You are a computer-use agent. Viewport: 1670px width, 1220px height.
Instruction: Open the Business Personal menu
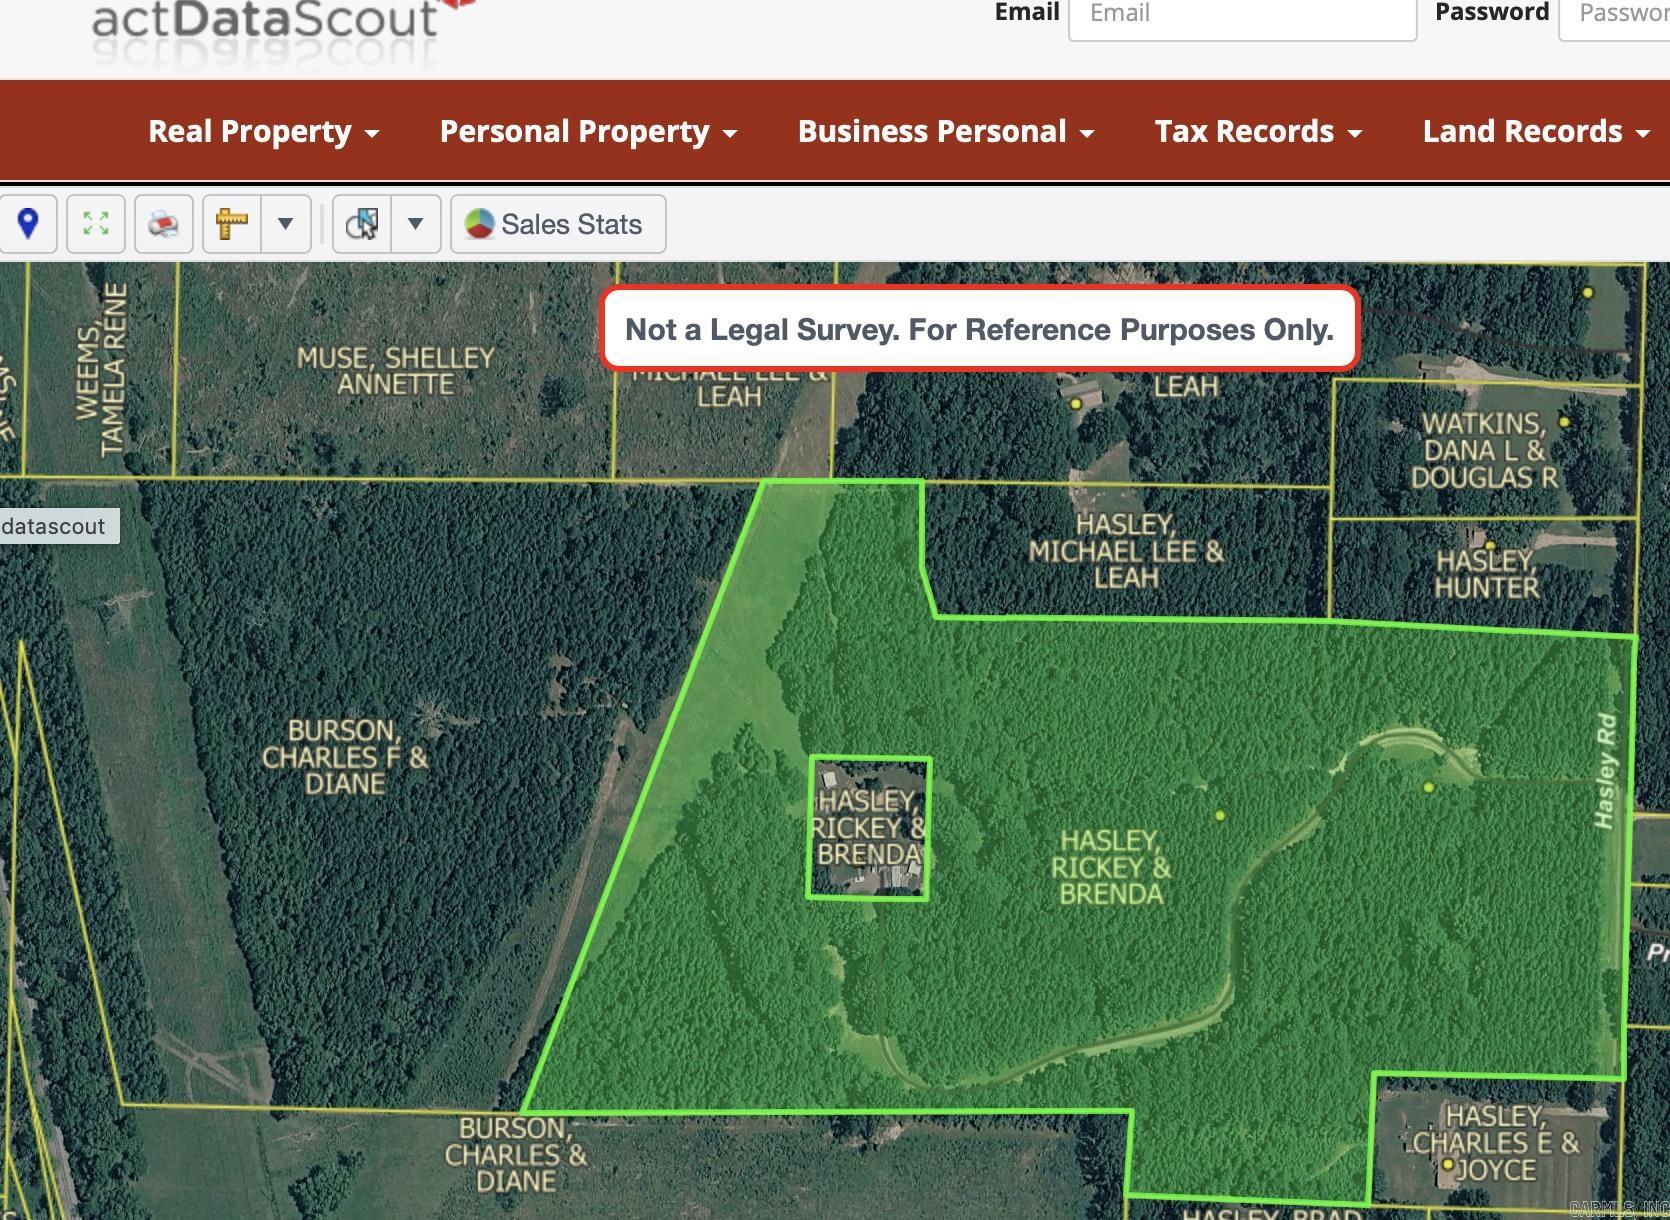tap(946, 131)
